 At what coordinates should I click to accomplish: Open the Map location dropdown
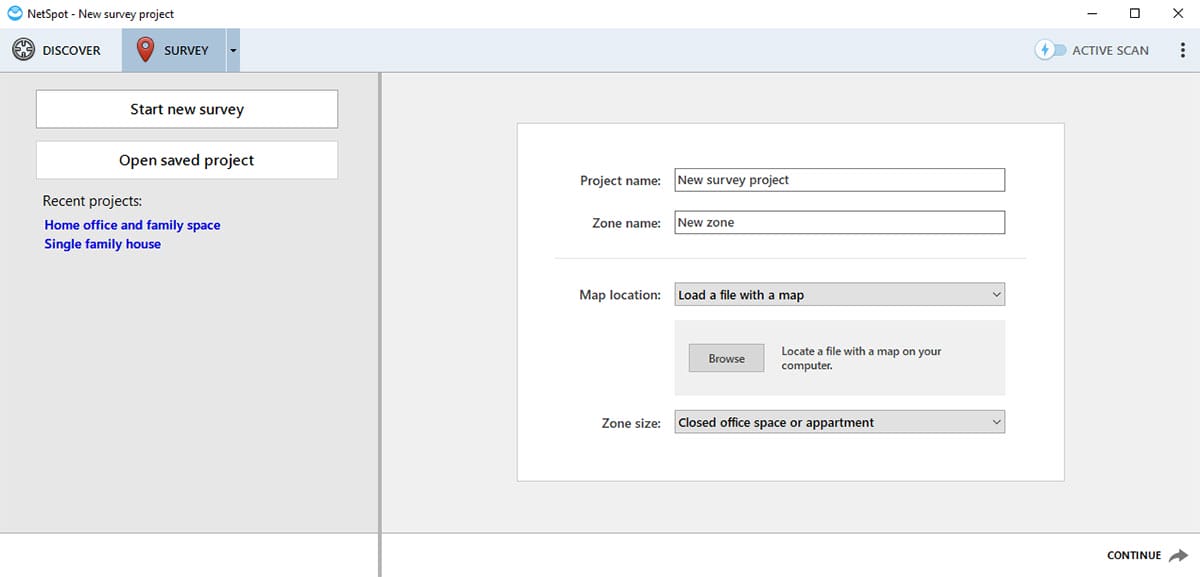839,295
